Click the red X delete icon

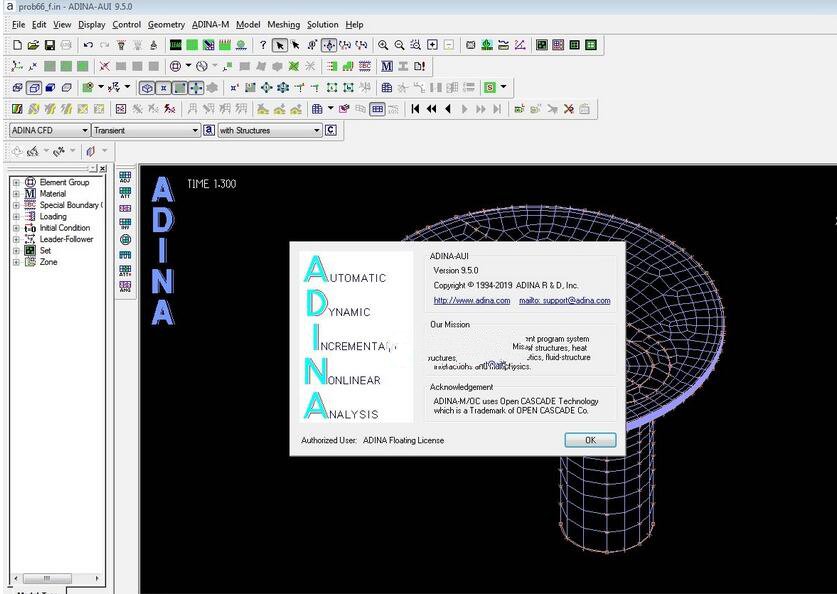pyautogui.click(x=568, y=109)
